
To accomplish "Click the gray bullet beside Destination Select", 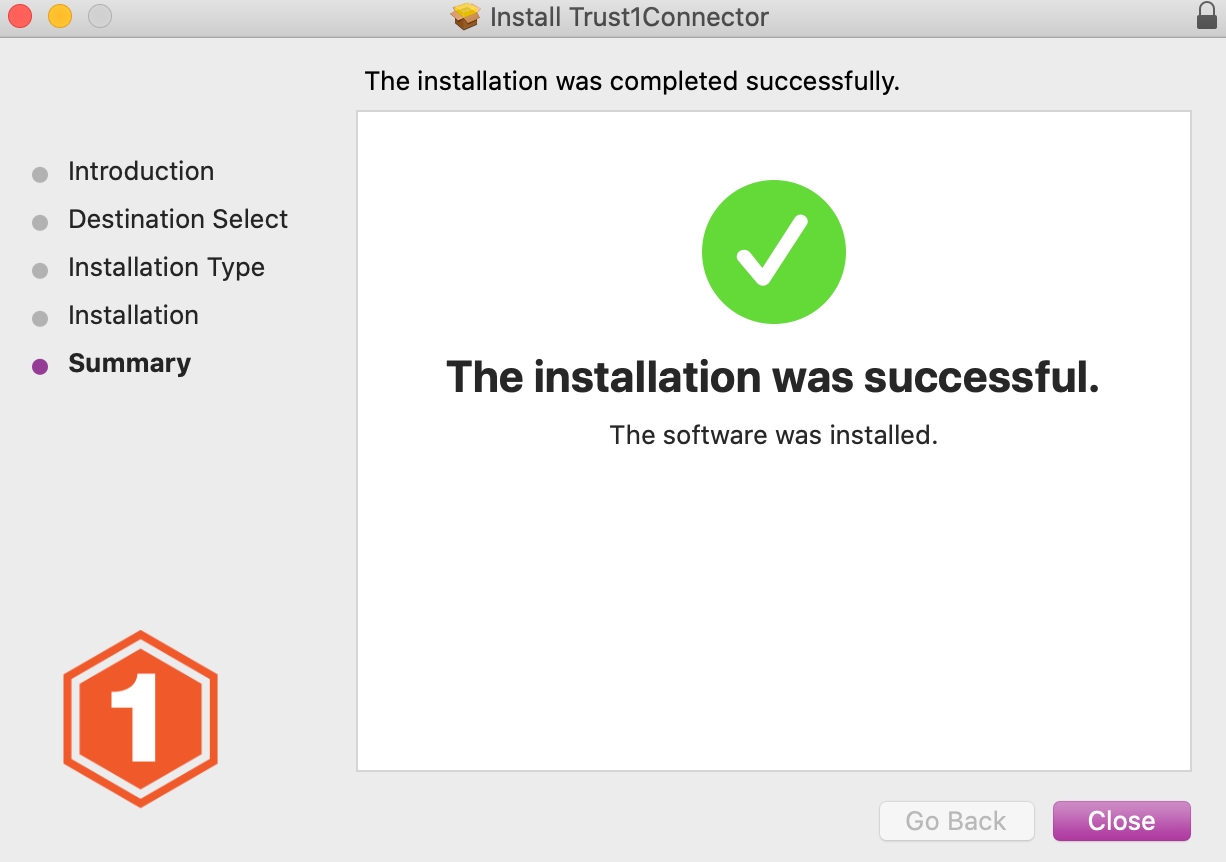I will [40, 222].
